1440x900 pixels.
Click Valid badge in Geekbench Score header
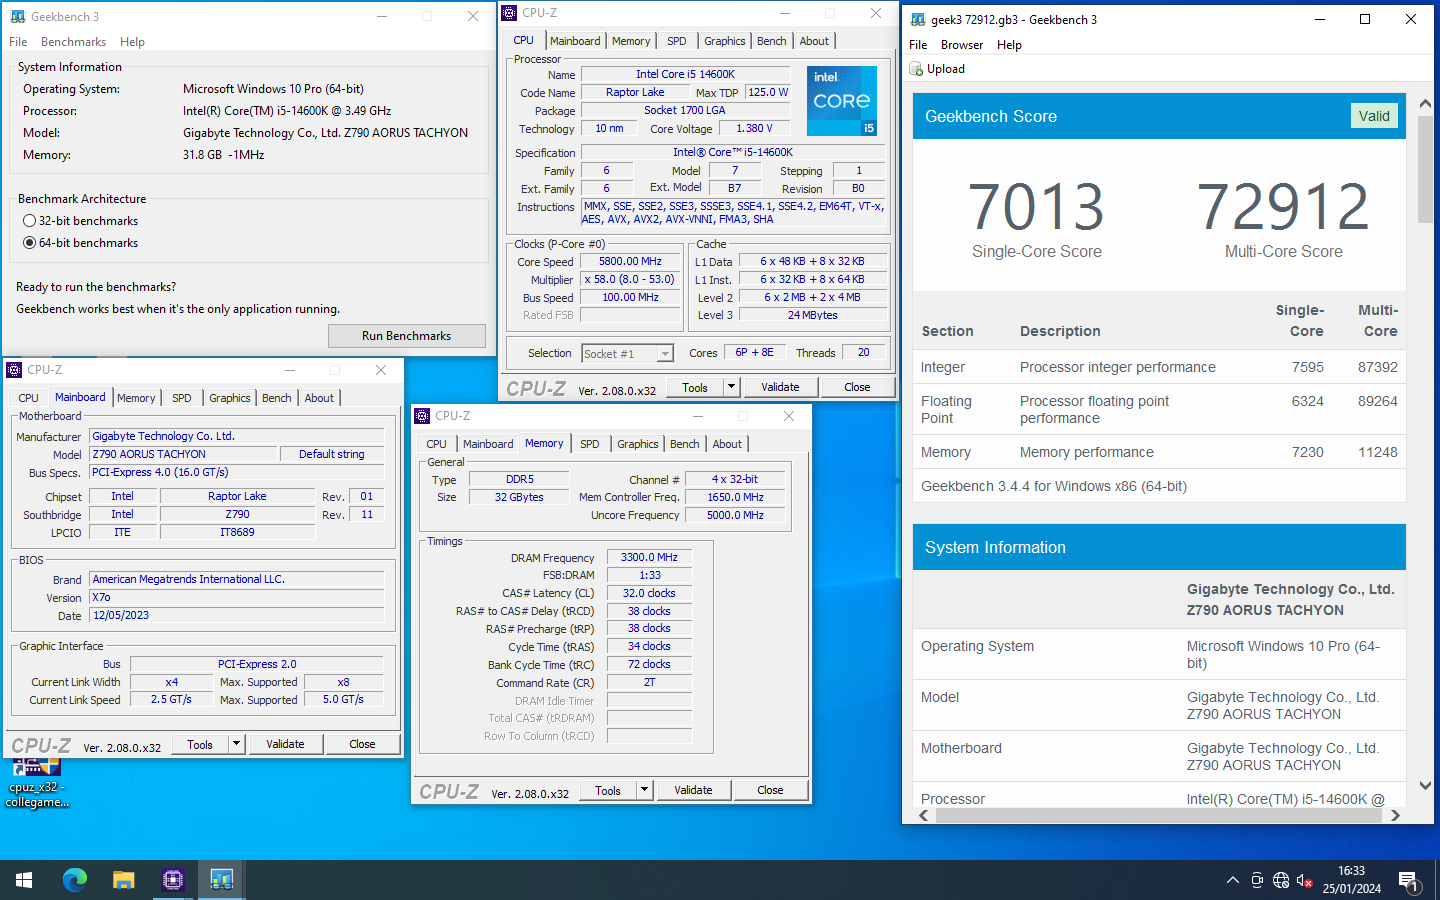click(x=1374, y=116)
